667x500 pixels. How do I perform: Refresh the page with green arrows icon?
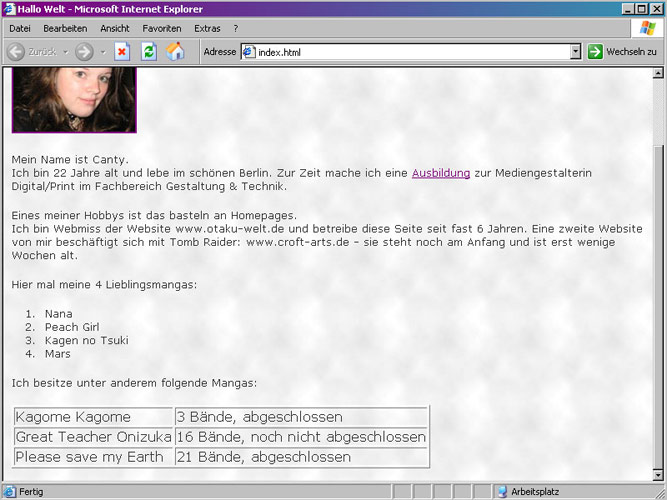[148, 52]
